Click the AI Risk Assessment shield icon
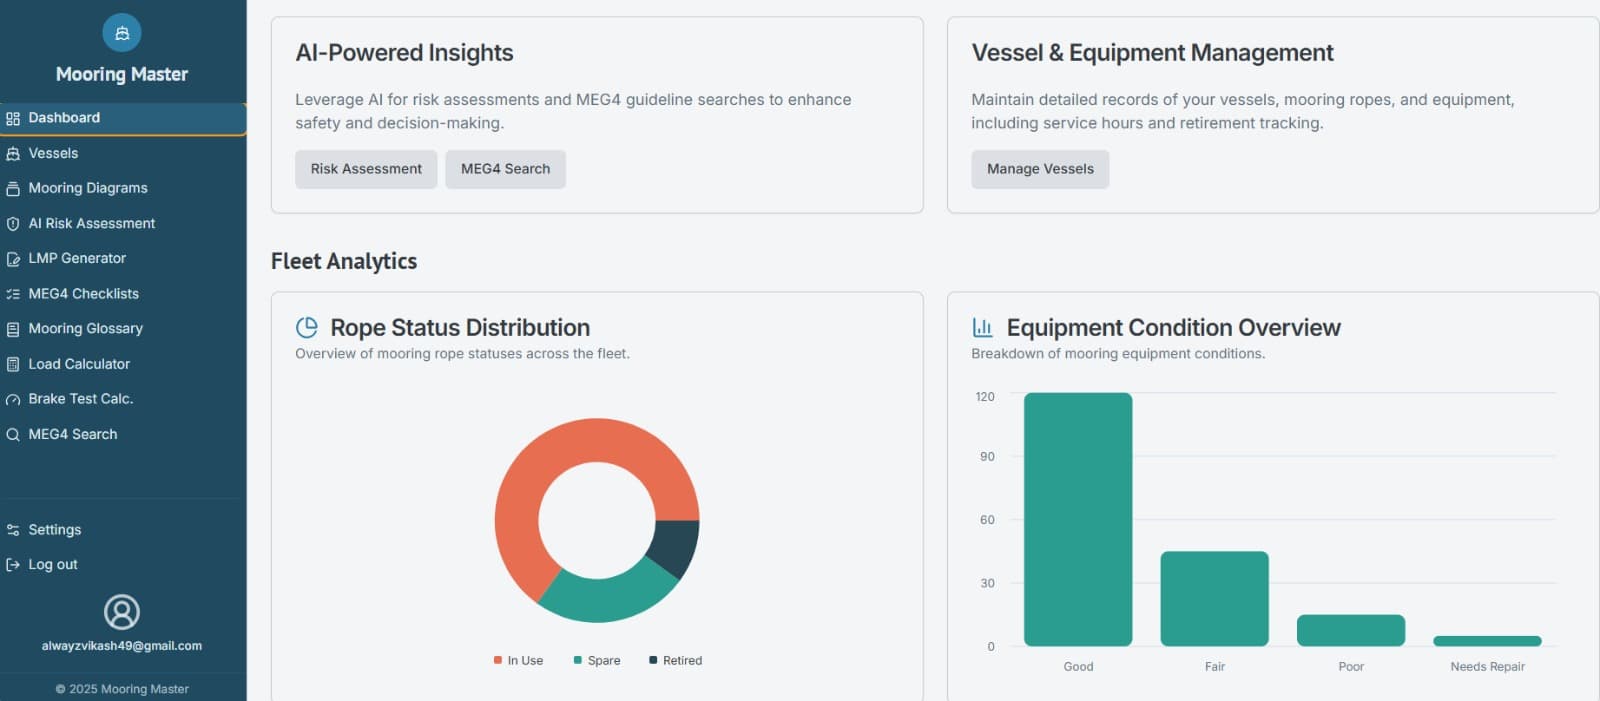 (13, 224)
